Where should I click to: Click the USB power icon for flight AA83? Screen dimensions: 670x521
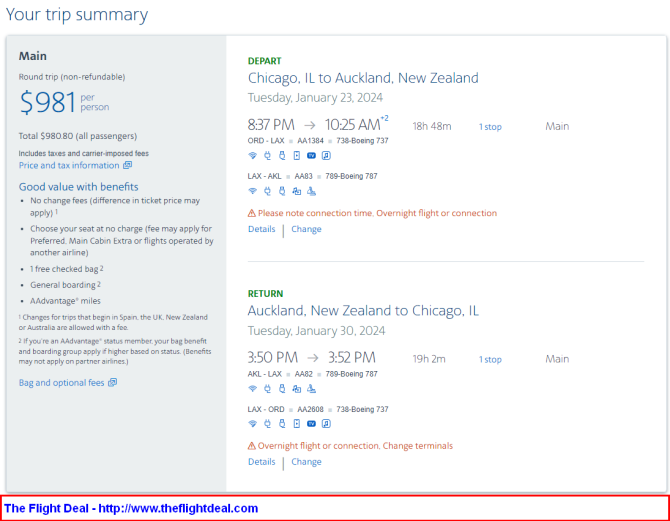tap(282, 191)
